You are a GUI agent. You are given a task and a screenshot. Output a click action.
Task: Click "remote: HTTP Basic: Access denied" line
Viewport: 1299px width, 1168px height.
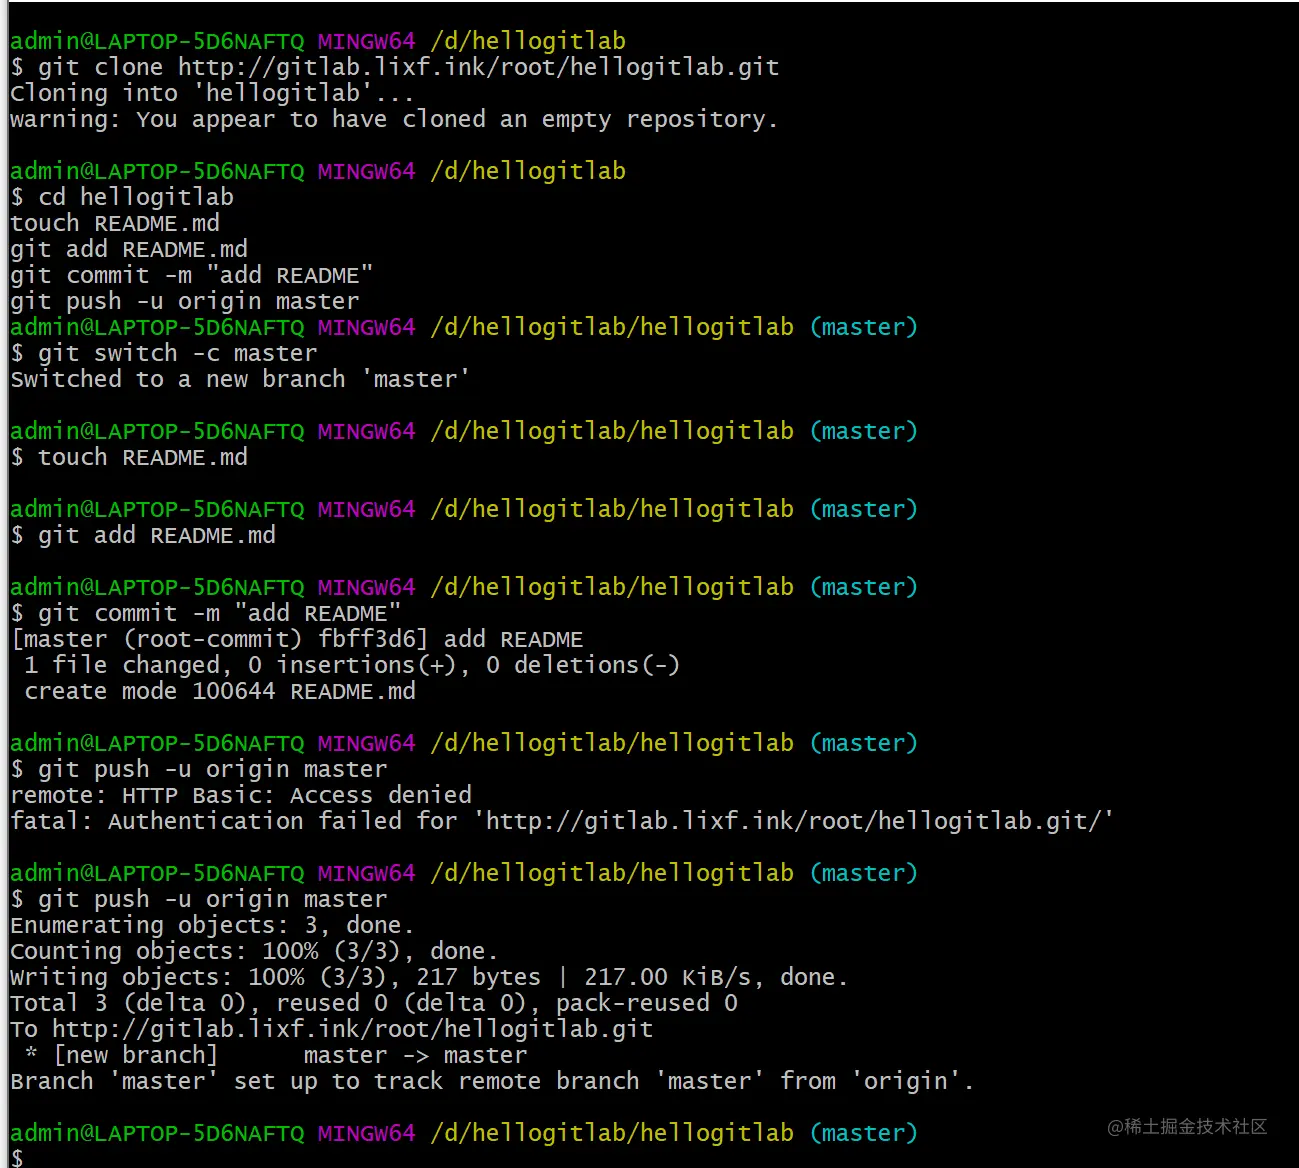[241, 795]
